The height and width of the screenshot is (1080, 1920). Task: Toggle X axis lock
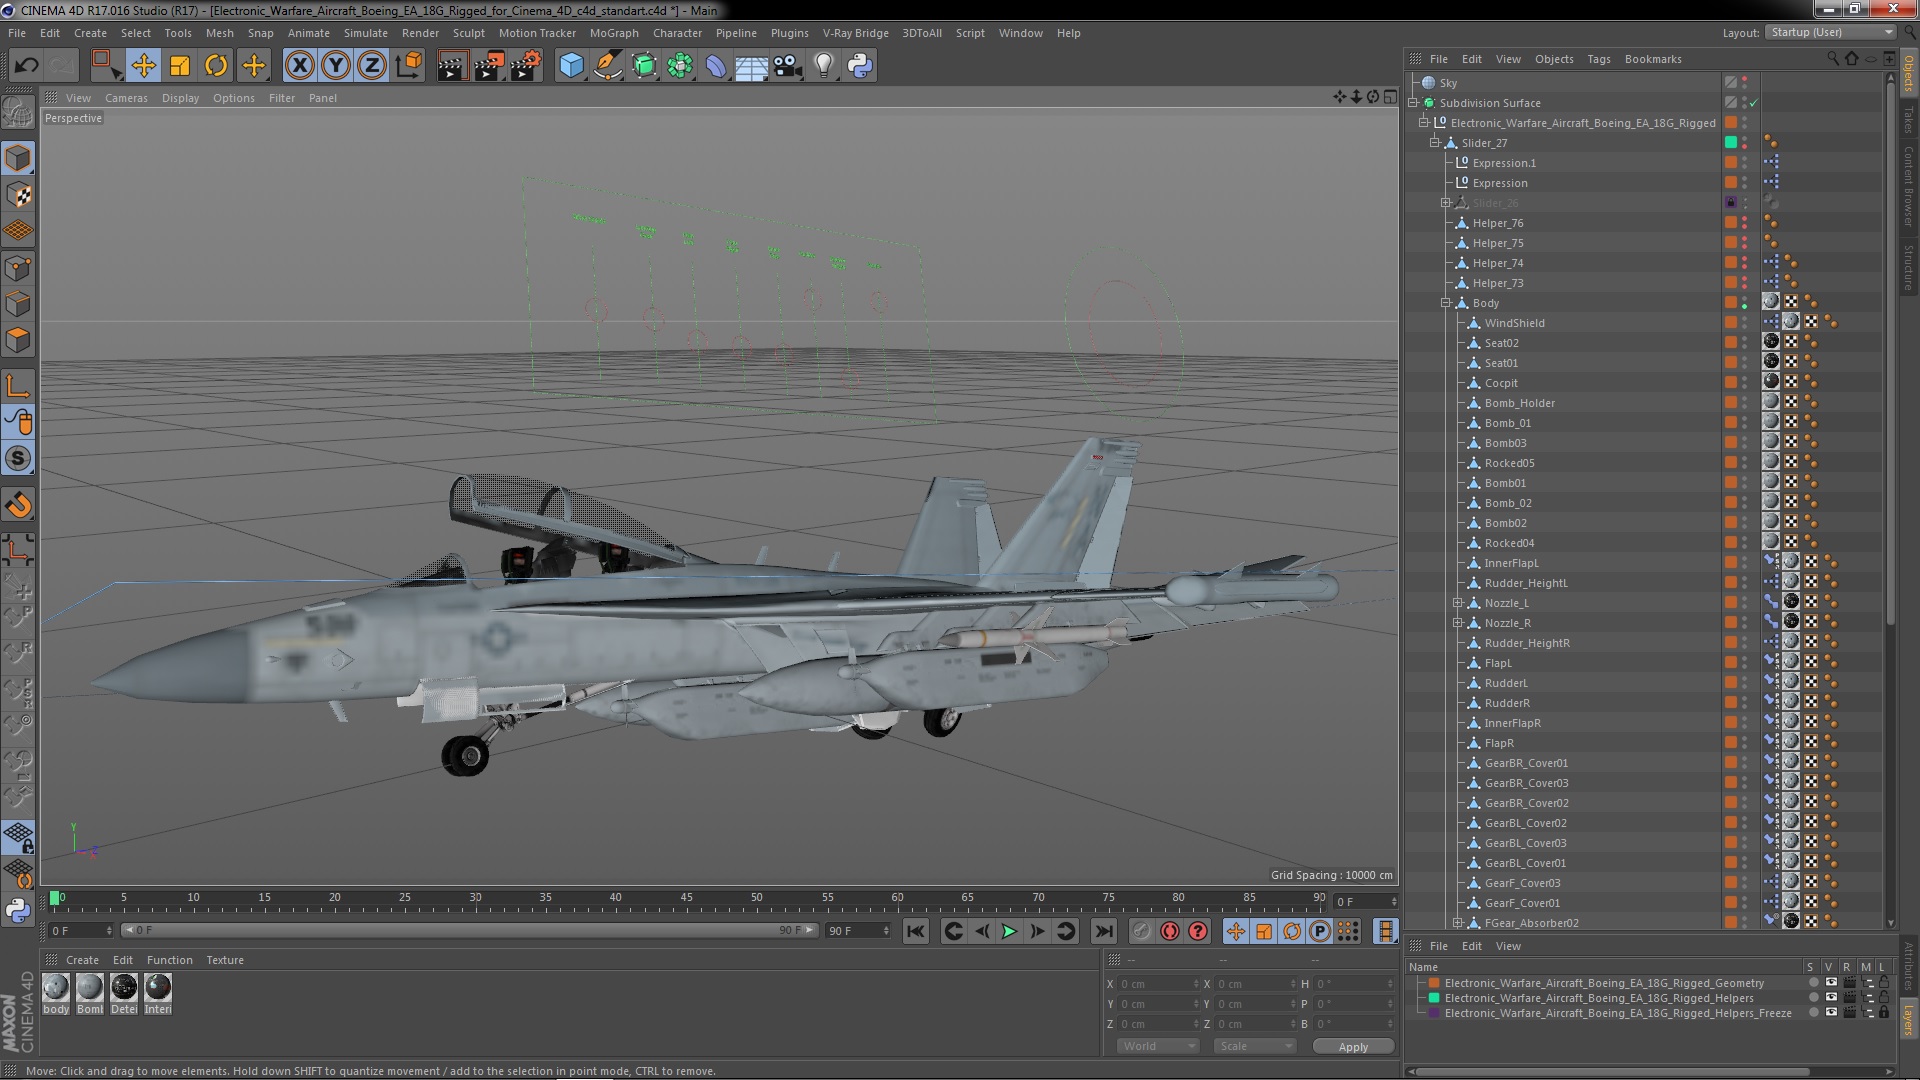[299, 66]
